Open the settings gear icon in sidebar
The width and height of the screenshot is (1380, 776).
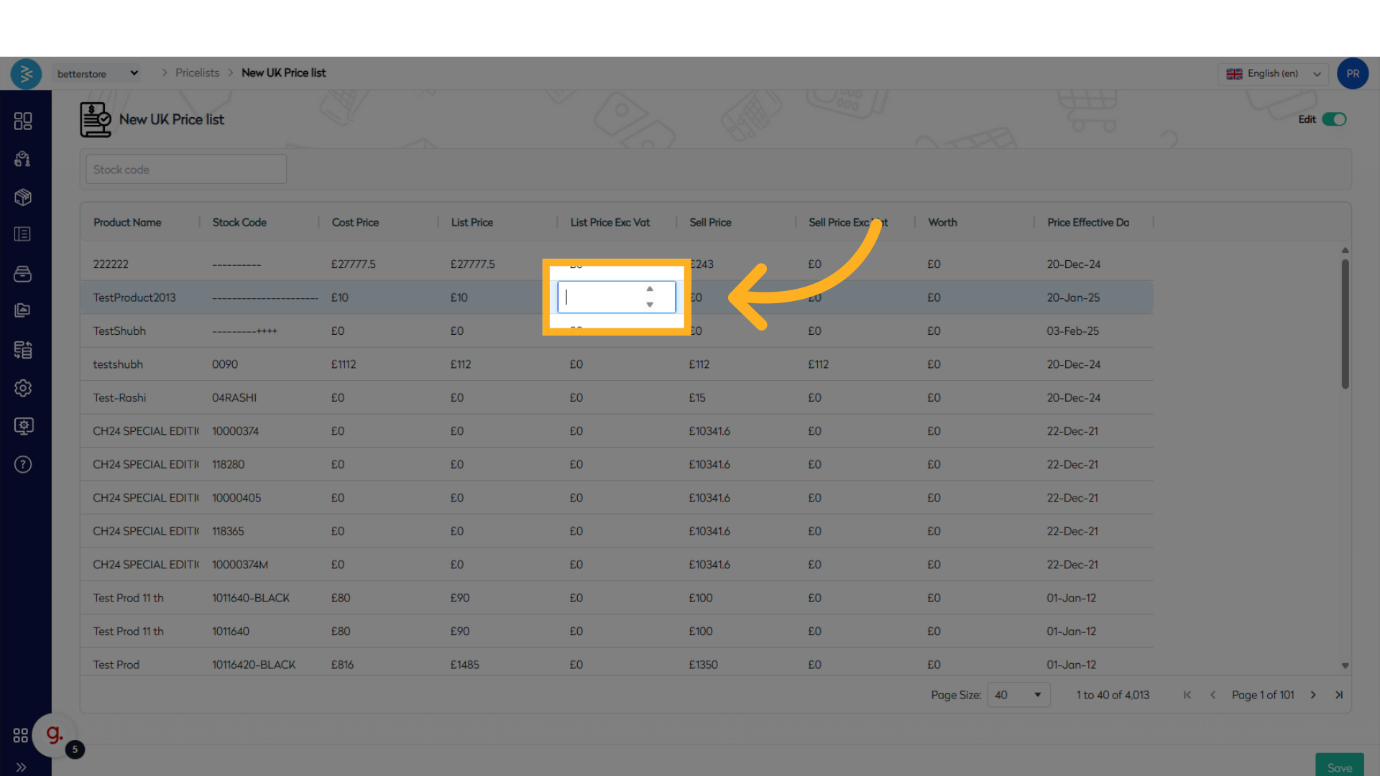click(23, 388)
